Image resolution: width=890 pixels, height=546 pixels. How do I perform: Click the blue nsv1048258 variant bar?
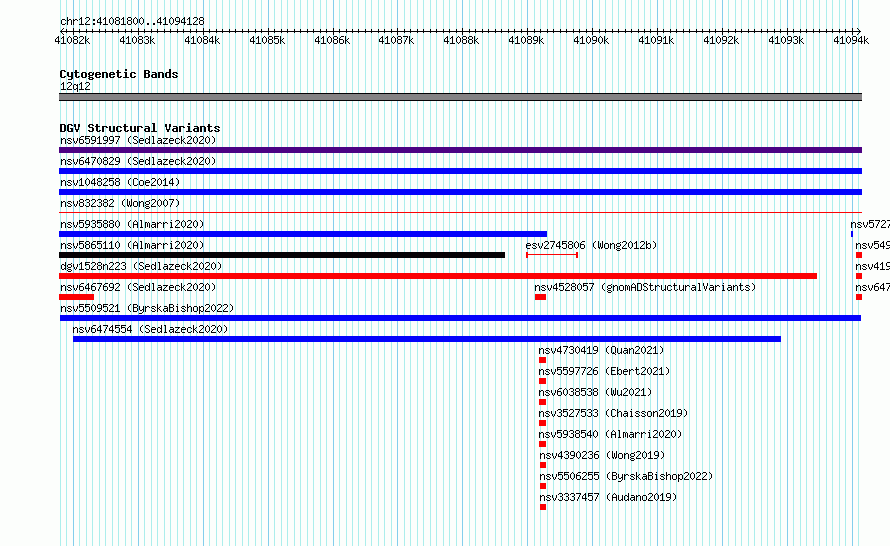click(460, 192)
